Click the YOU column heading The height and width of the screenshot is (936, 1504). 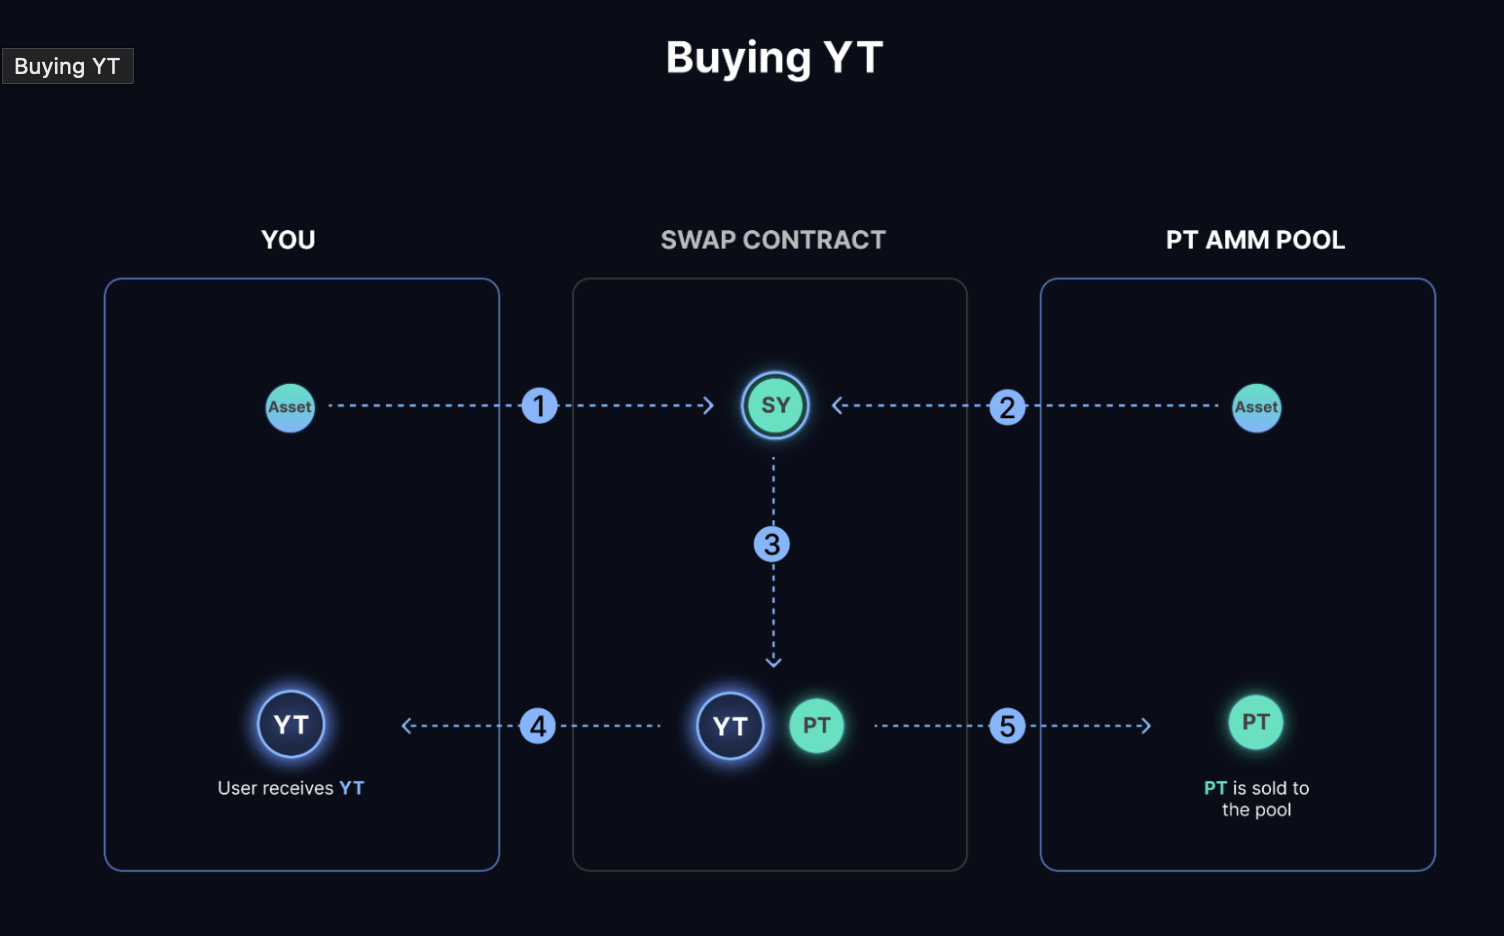coord(288,240)
